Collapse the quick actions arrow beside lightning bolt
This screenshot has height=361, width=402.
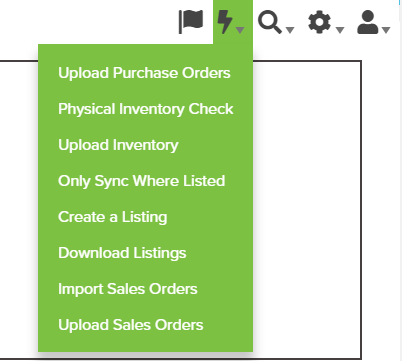pos(240,30)
